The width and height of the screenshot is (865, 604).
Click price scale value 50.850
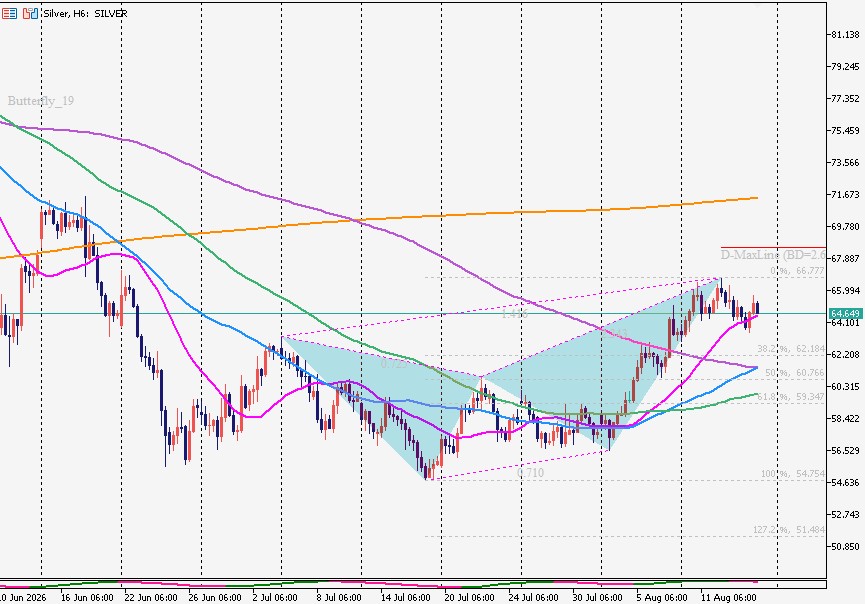845,547
